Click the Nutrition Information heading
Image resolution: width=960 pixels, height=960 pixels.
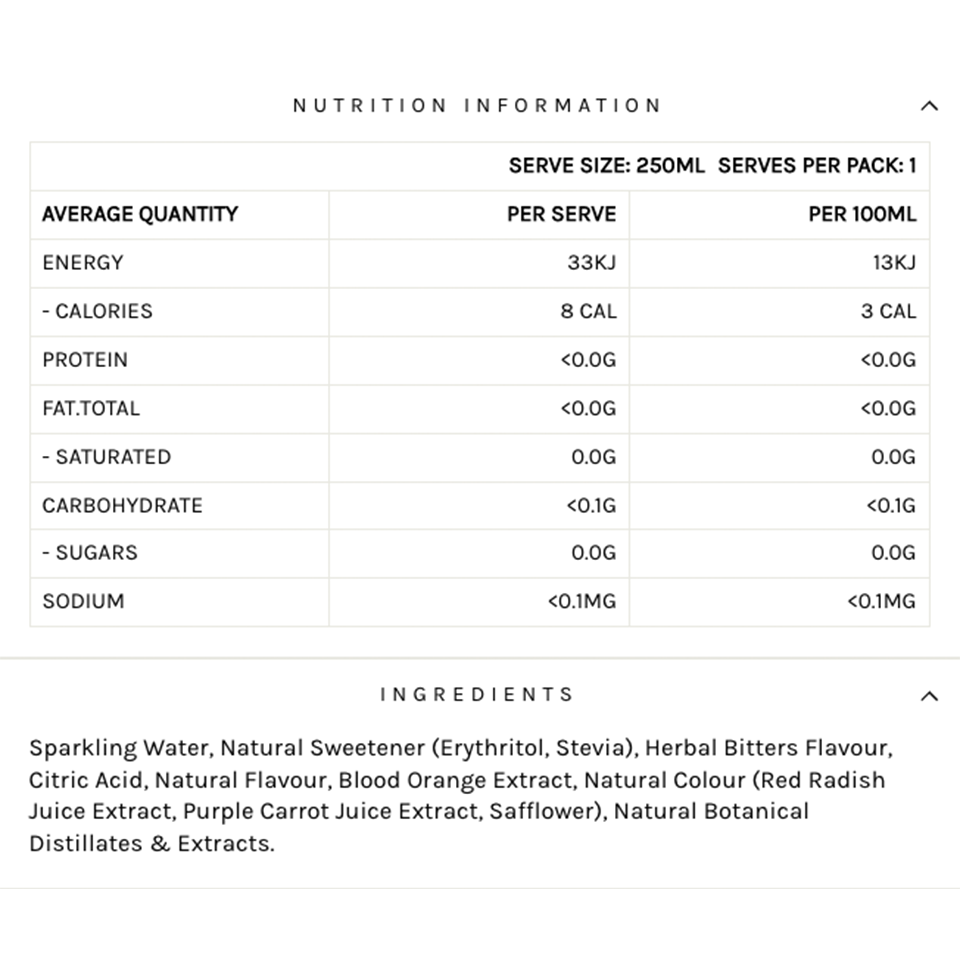click(x=477, y=106)
